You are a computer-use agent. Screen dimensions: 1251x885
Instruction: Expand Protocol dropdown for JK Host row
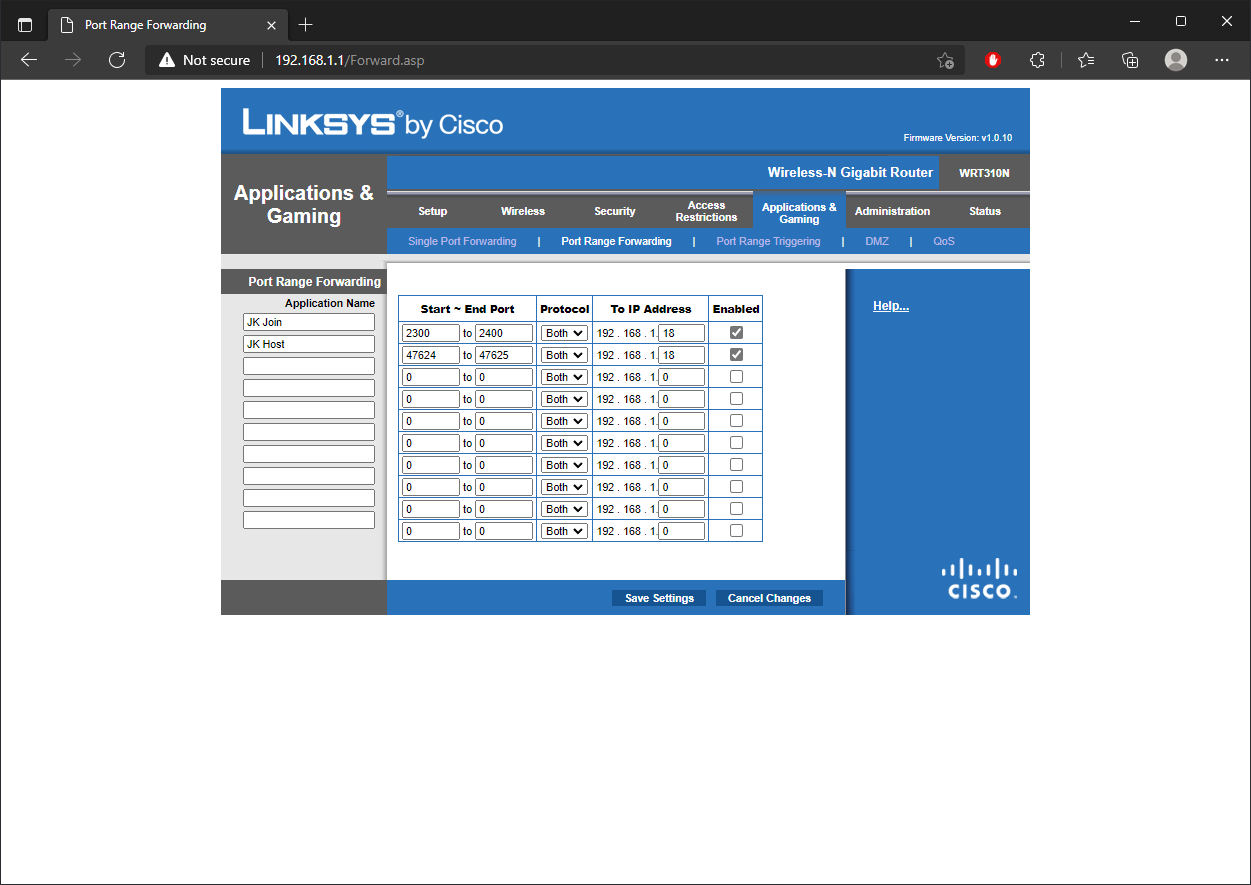564,355
